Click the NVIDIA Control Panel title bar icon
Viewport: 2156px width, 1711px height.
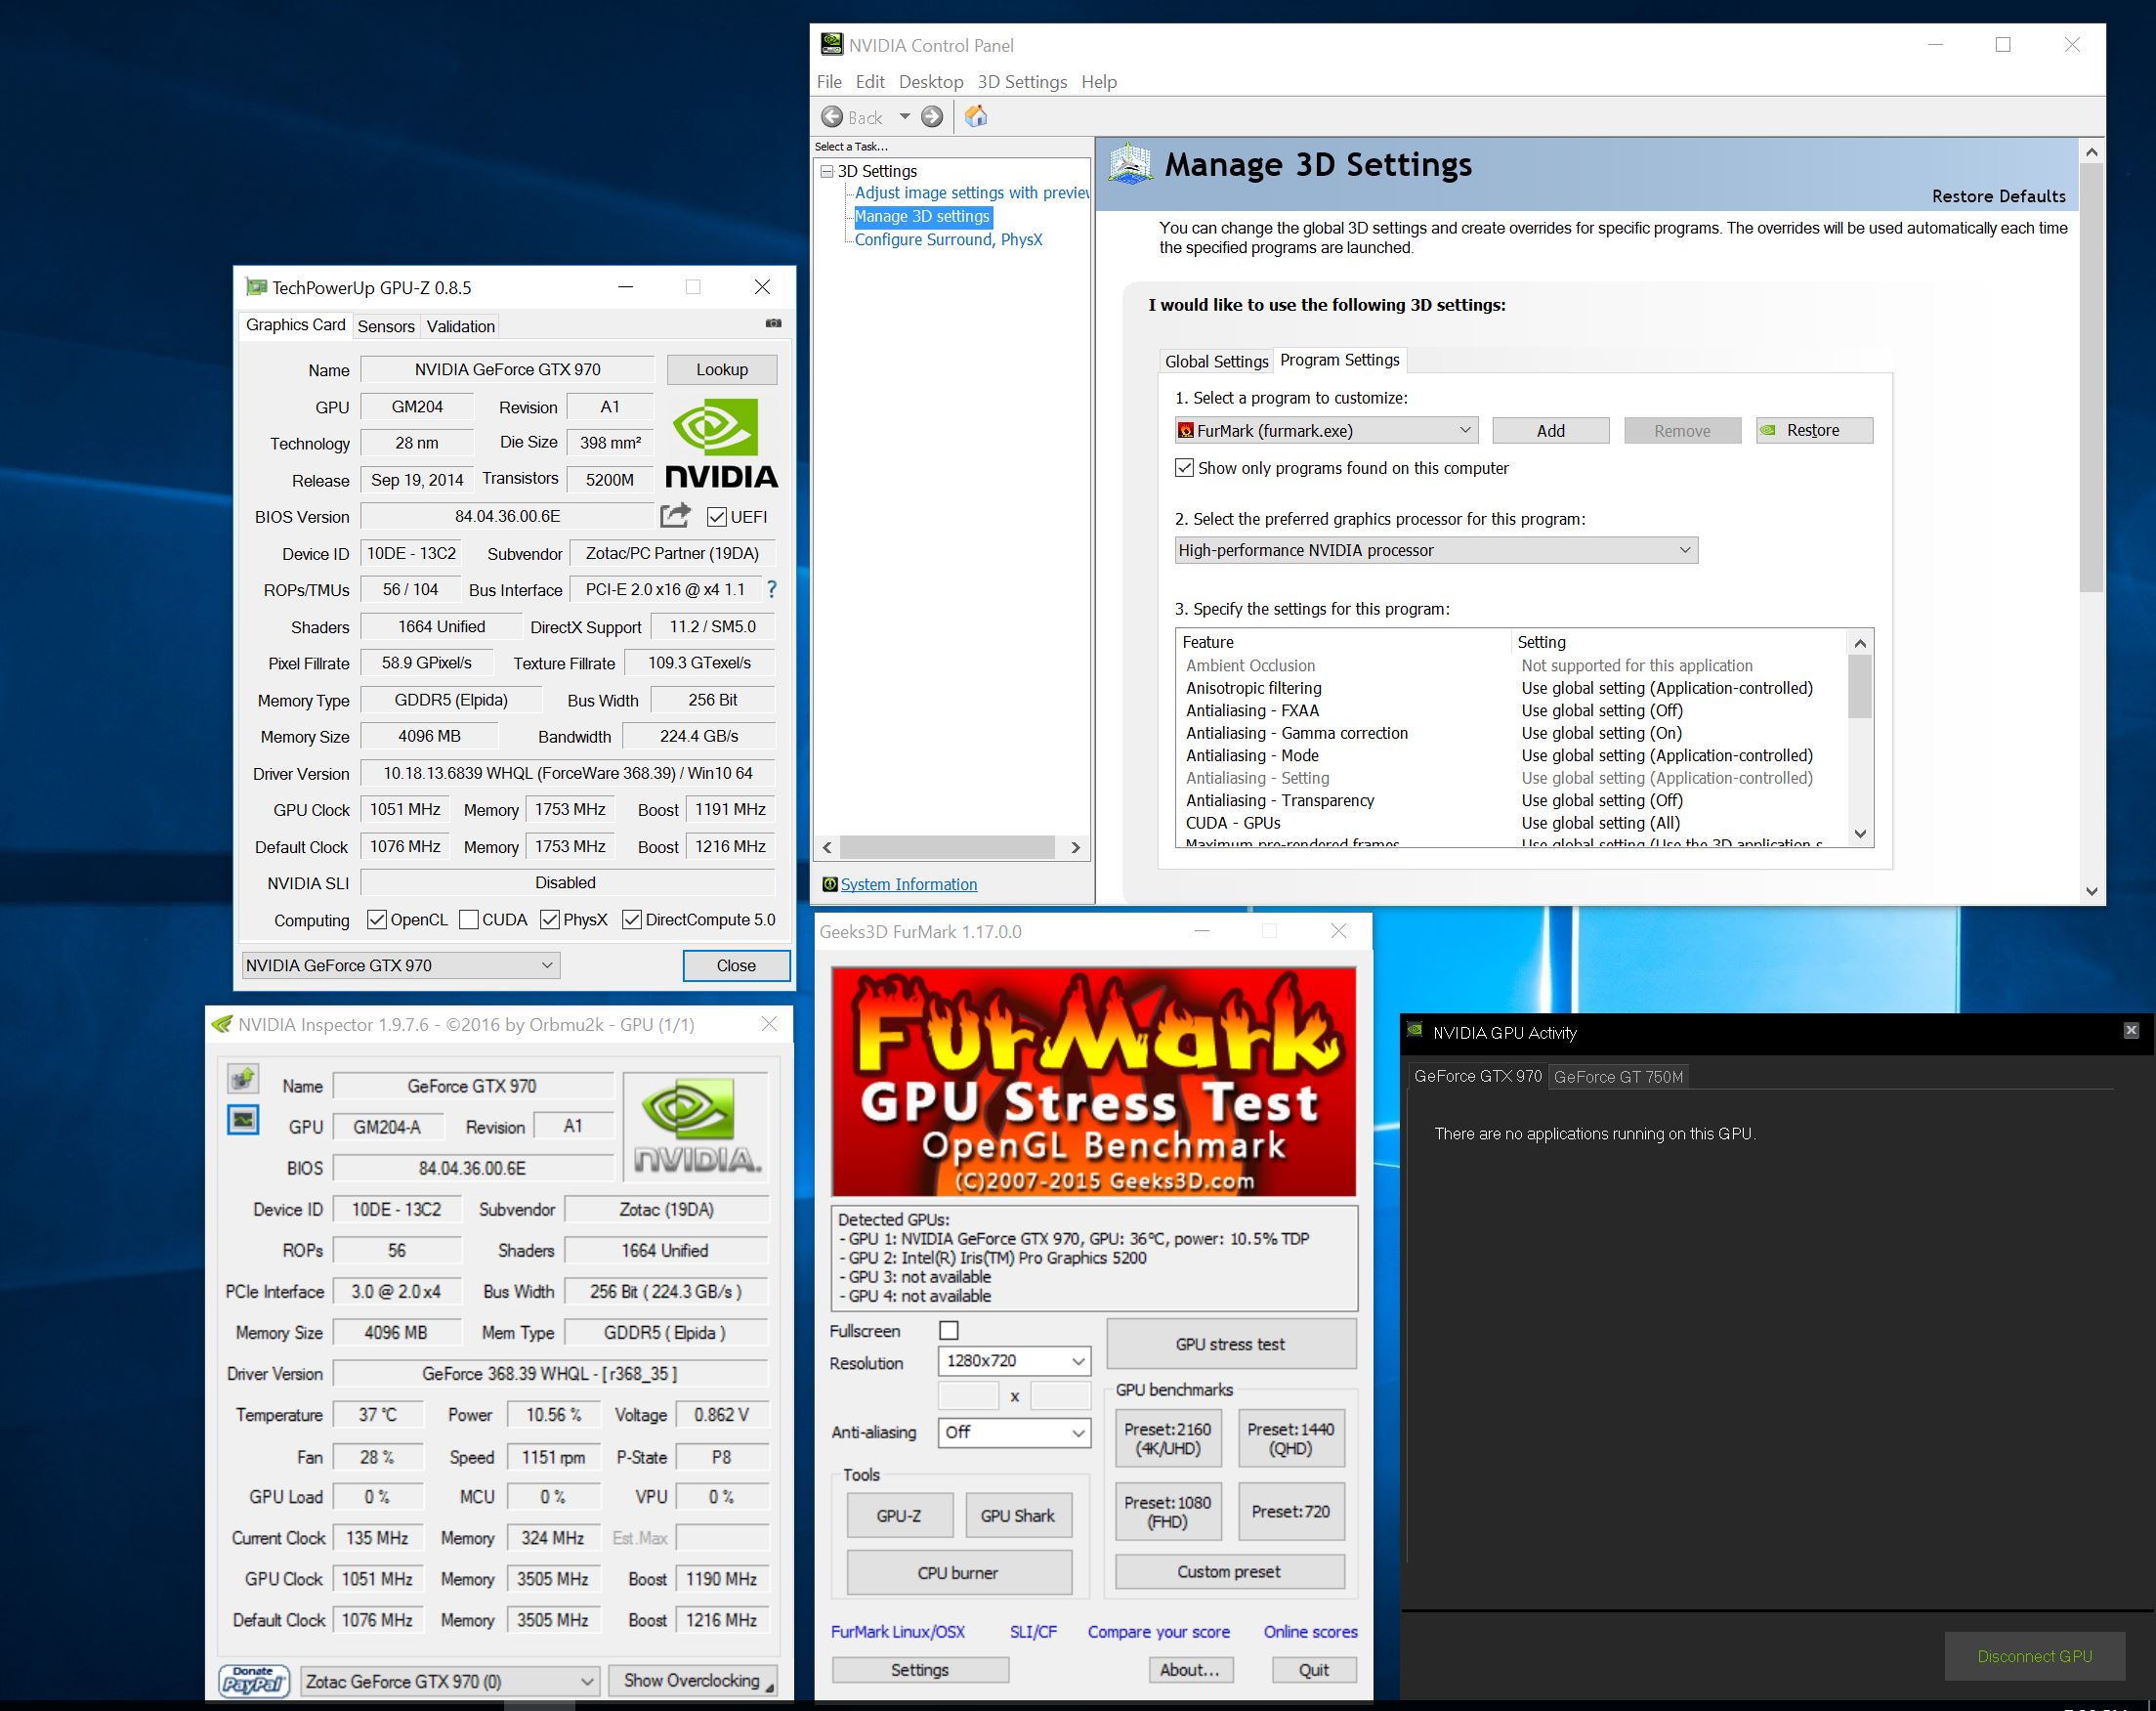coord(831,45)
